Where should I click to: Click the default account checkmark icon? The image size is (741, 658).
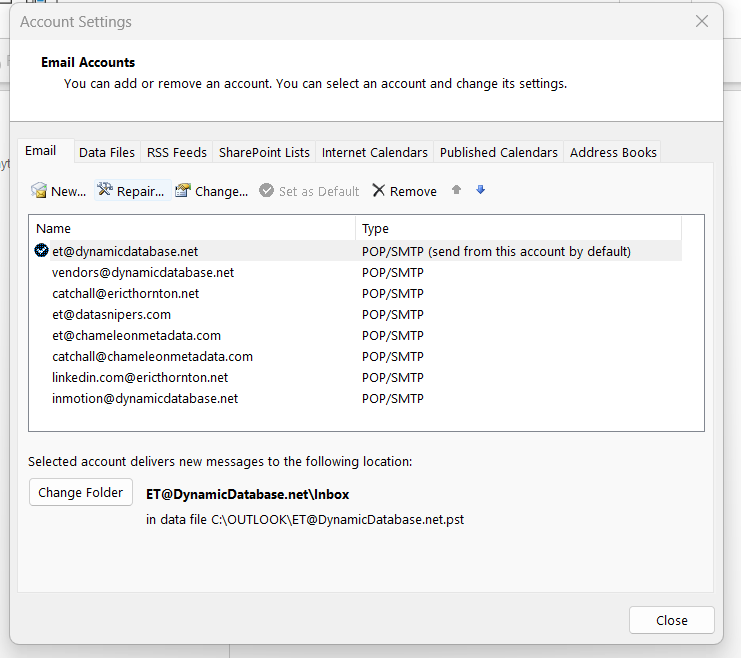click(42, 251)
